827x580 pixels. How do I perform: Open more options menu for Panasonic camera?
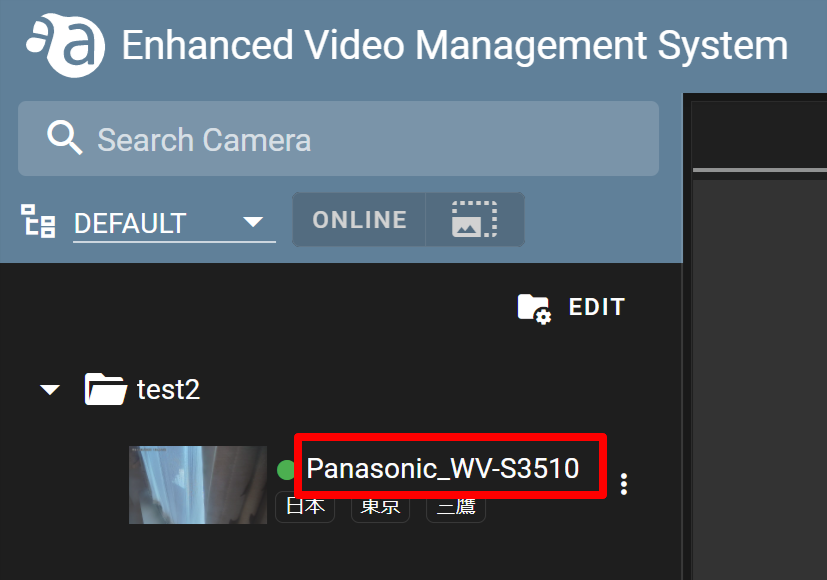coord(624,484)
